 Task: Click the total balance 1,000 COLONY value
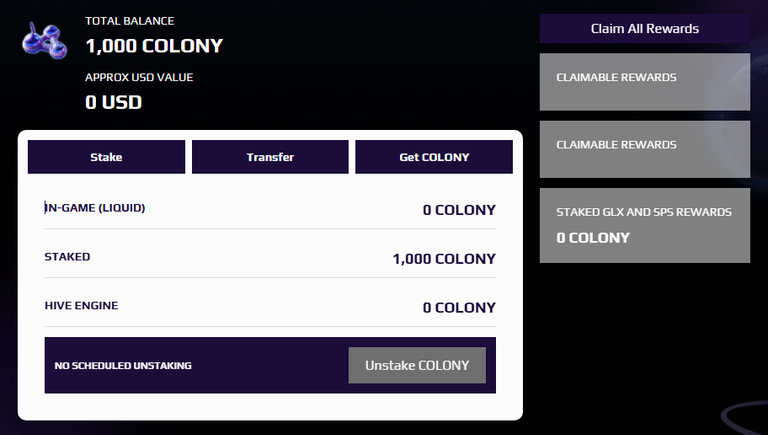coord(154,46)
